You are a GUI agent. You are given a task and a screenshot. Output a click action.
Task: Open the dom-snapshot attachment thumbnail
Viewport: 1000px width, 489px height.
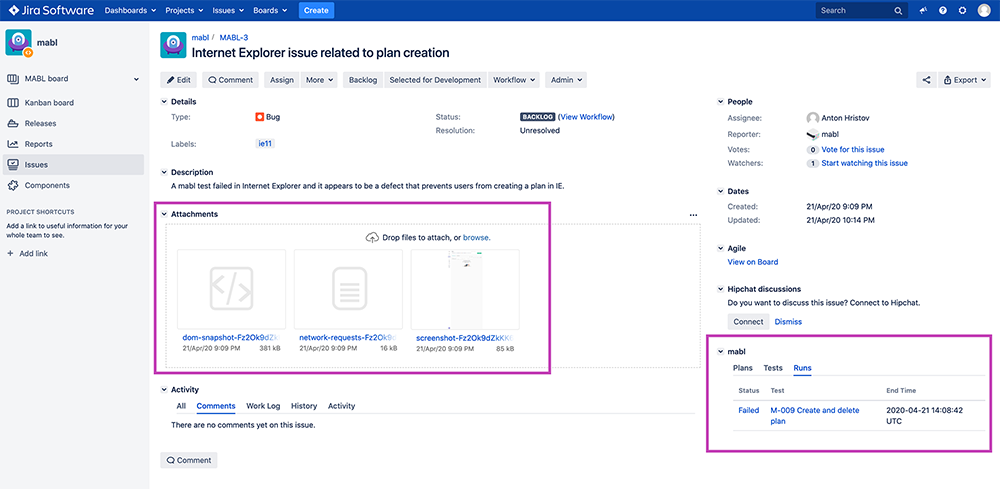(232, 289)
